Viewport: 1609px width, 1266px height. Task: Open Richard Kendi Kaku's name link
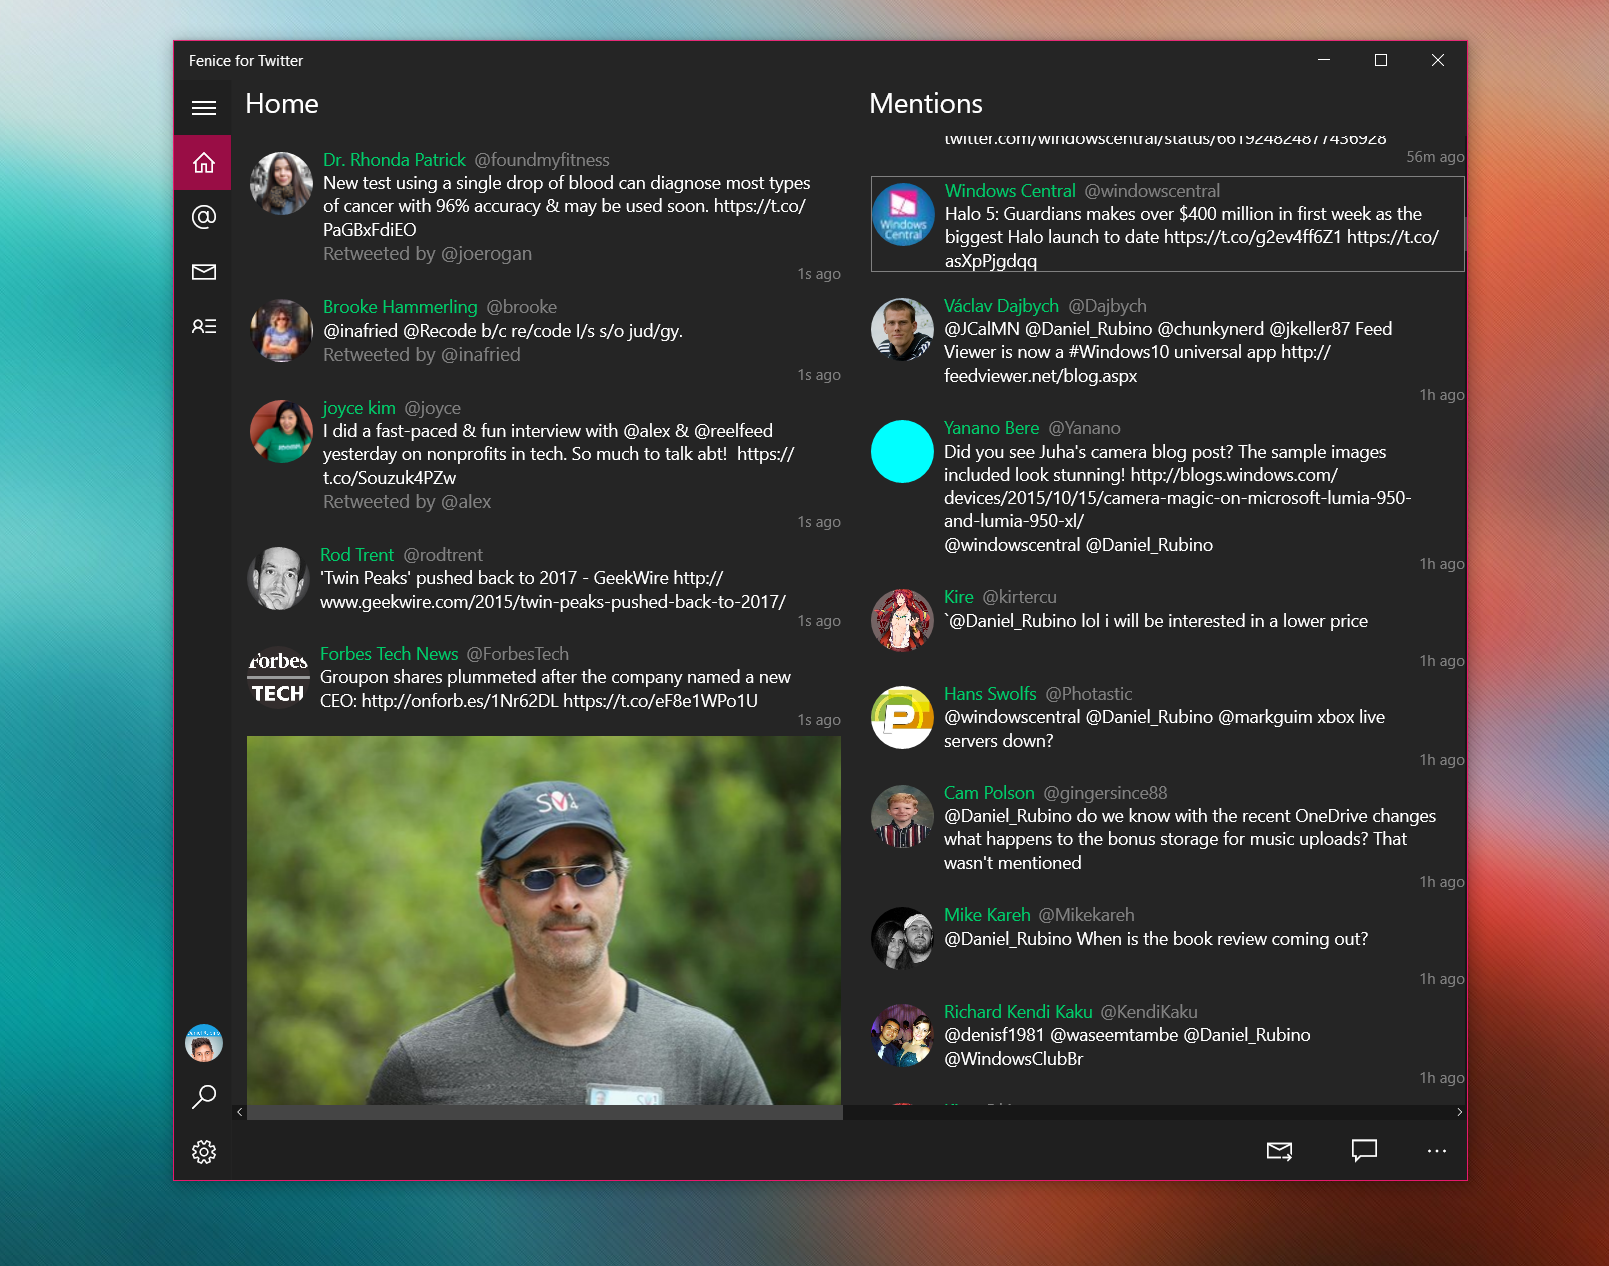pyautogui.click(x=1018, y=1012)
